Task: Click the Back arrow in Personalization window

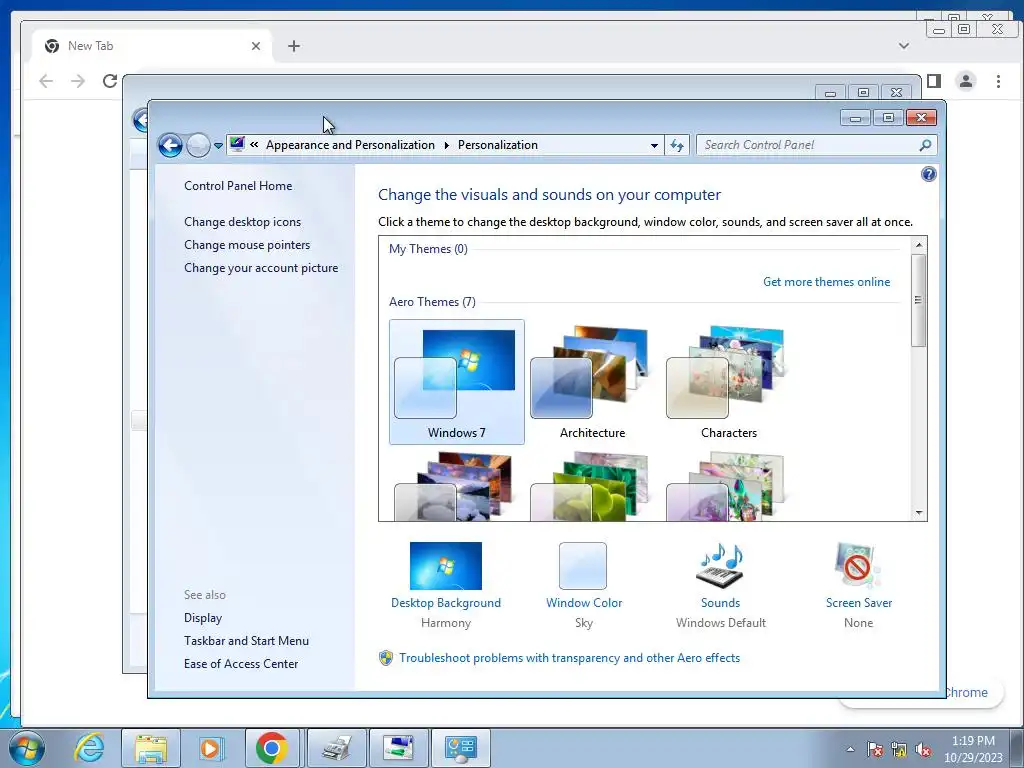Action: pos(170,145)
